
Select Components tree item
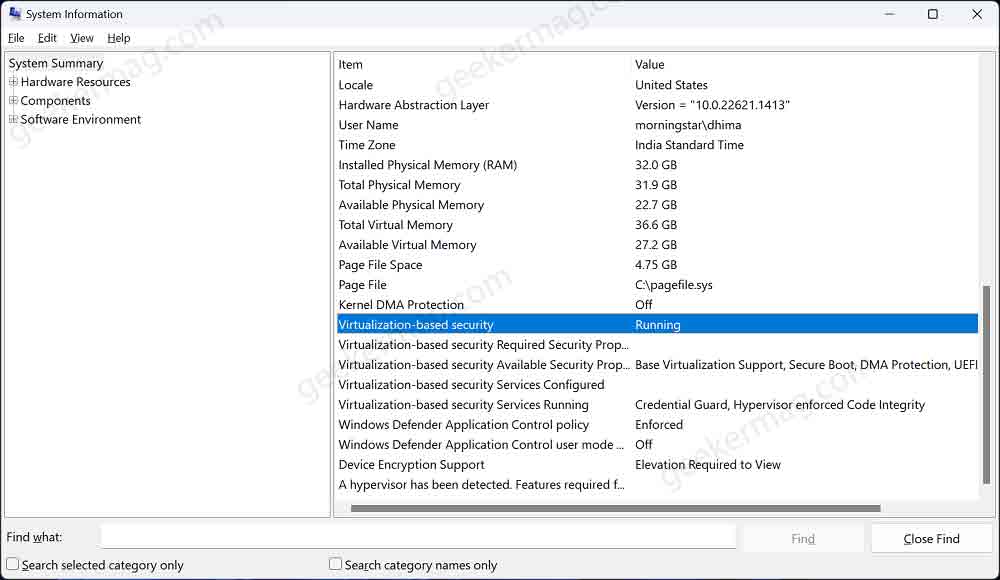click(55, 100)
